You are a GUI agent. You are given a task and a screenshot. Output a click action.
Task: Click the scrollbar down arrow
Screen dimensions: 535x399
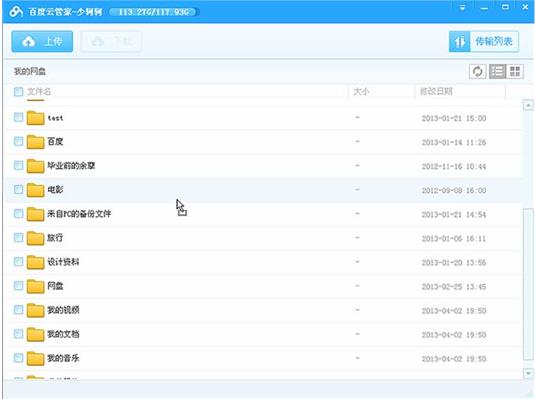[x=528, y=373]
